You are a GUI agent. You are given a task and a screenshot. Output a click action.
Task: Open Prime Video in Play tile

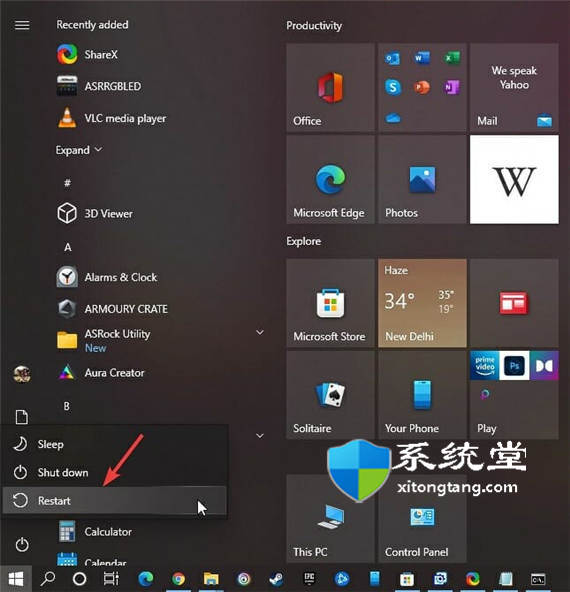click(485, 365)
